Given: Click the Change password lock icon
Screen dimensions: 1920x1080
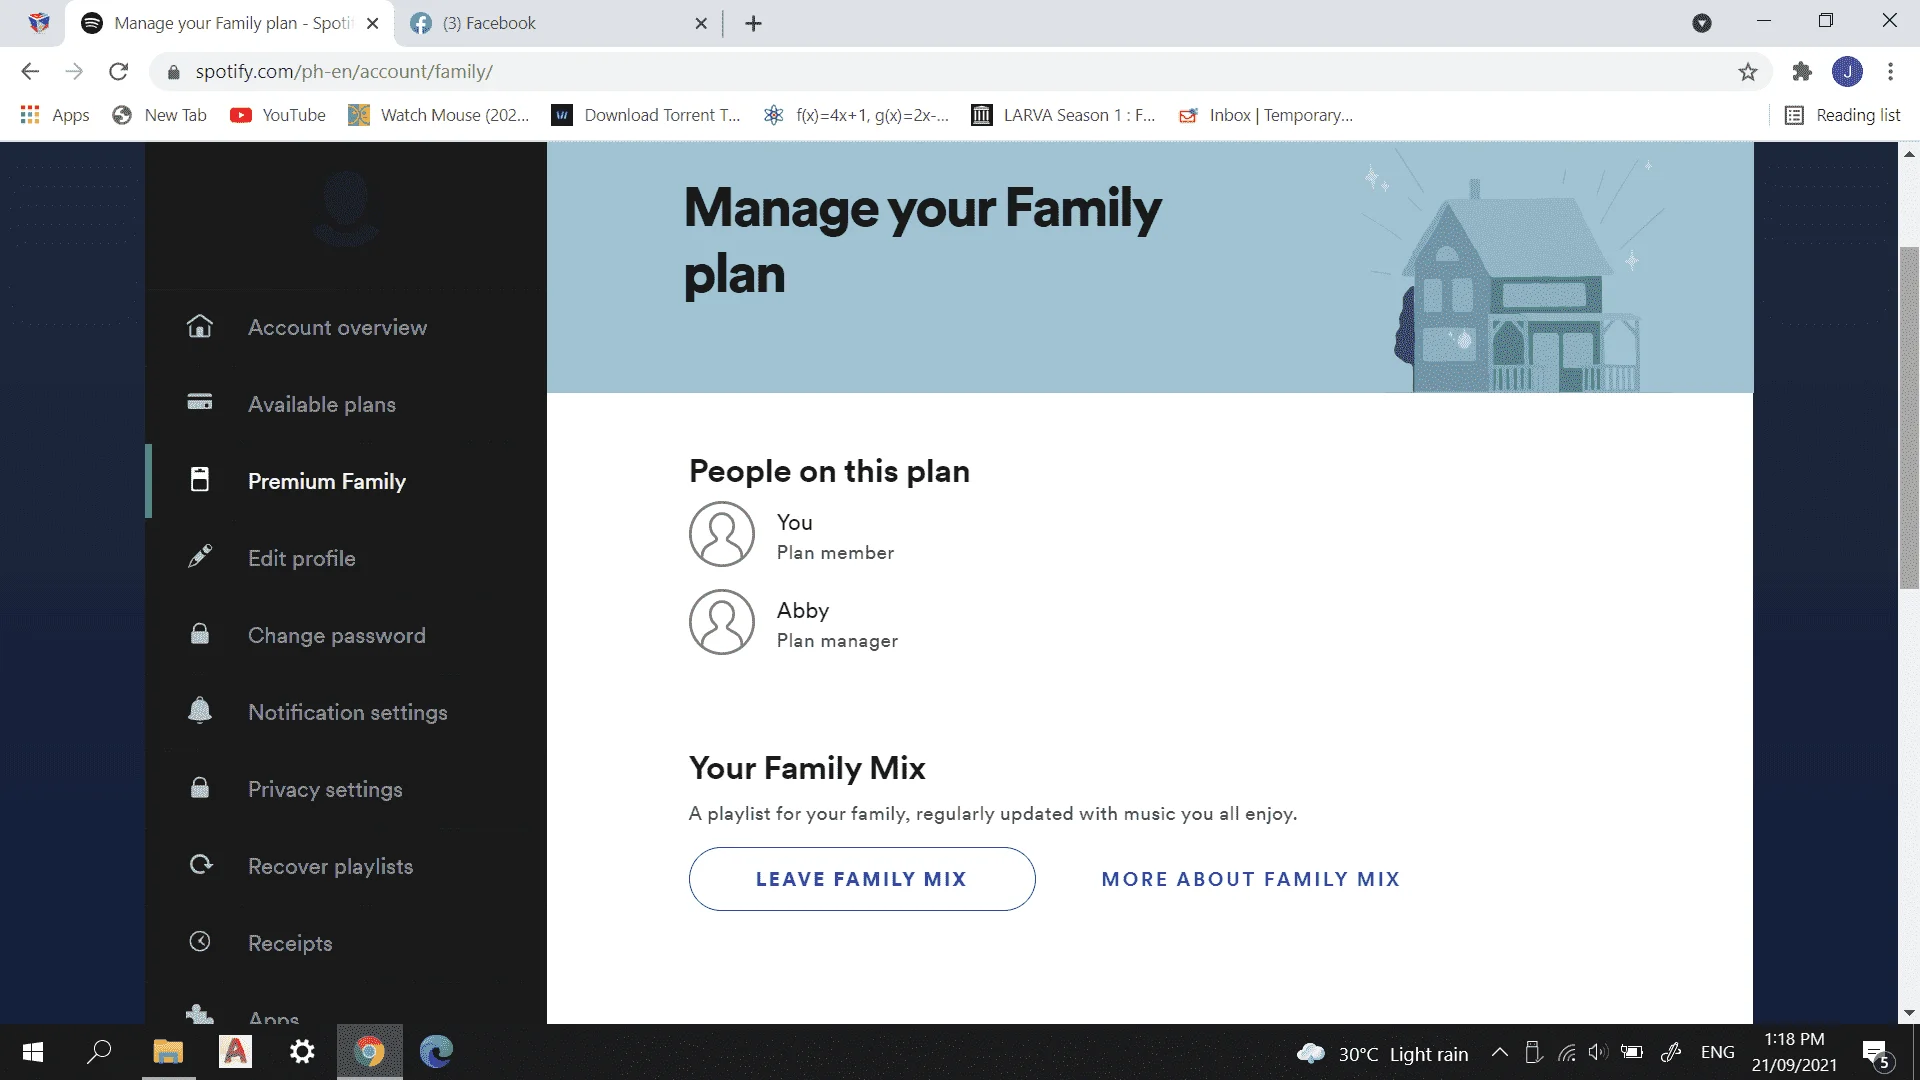Looking at the screenshot, I should (x=200, y=634).
